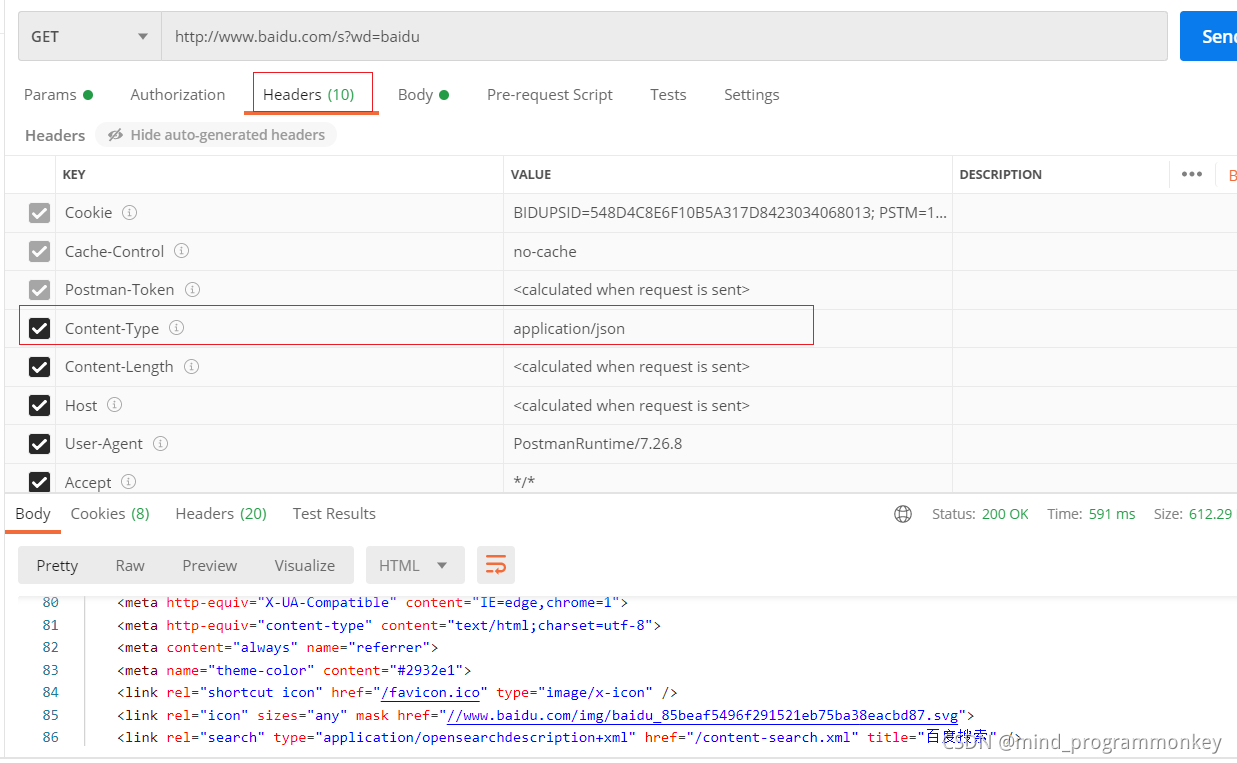The width and height of the screenshot is (1237, 763).
Task: Show info for Content-Length header
Action: (191, 366)
